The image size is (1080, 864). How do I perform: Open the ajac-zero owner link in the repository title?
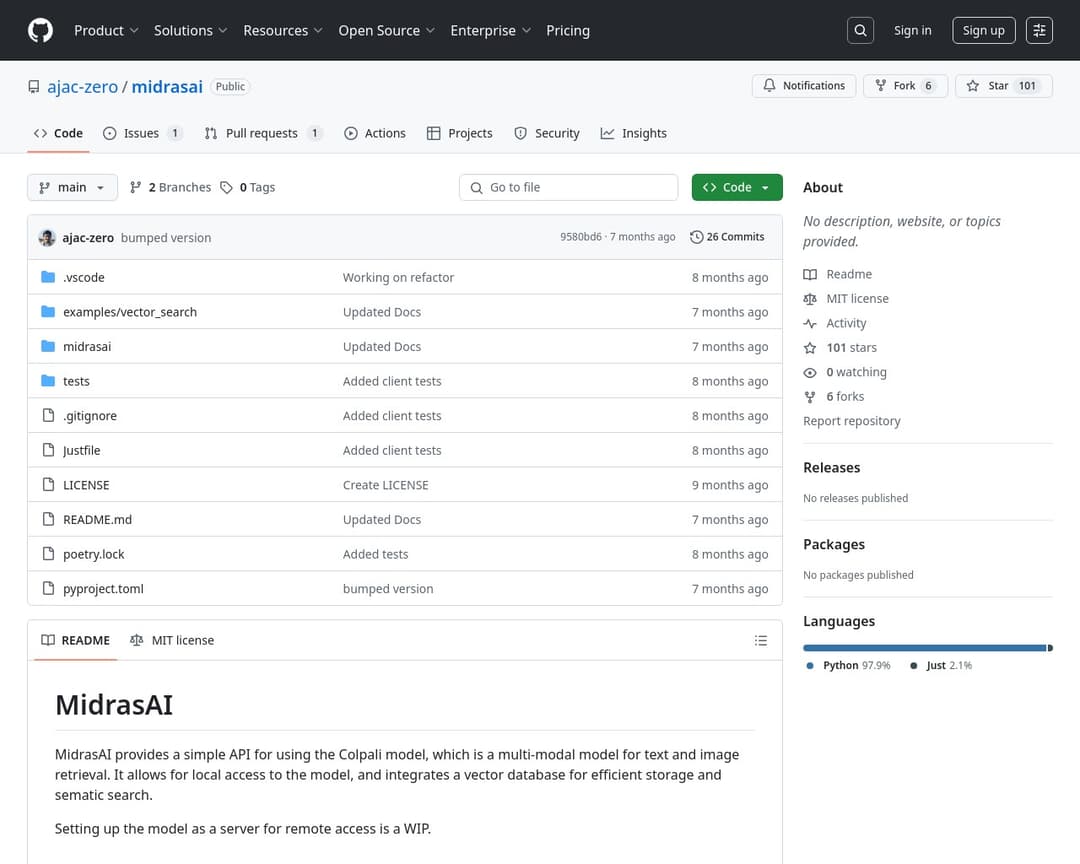point(83,87)
